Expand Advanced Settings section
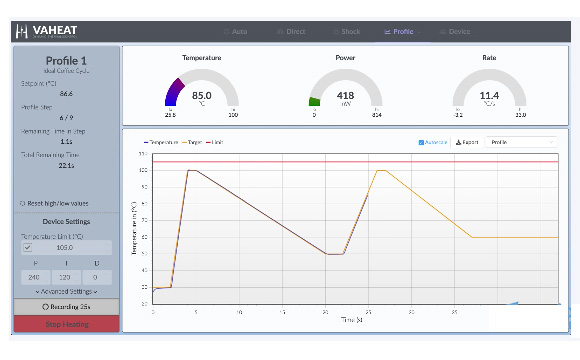Screen dimensions: 580x360 (66, 292)
